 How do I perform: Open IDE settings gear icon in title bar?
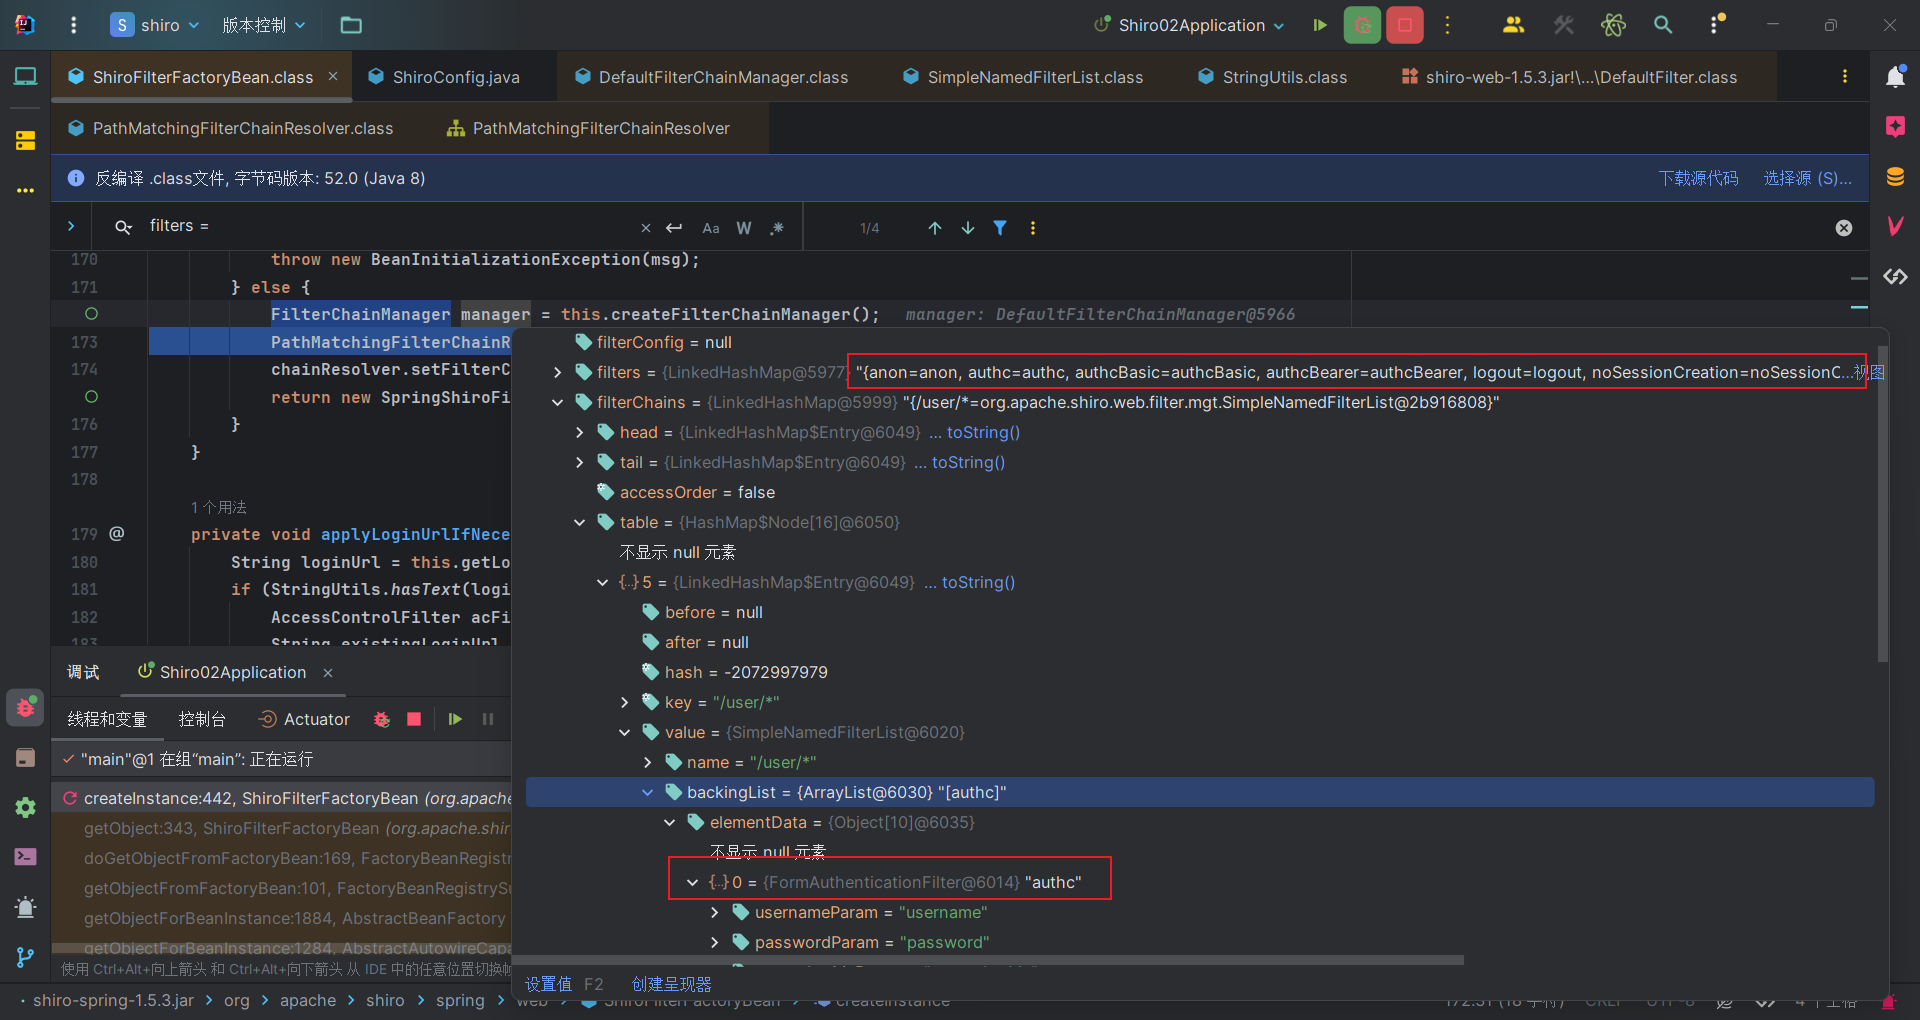(1716, 25)
